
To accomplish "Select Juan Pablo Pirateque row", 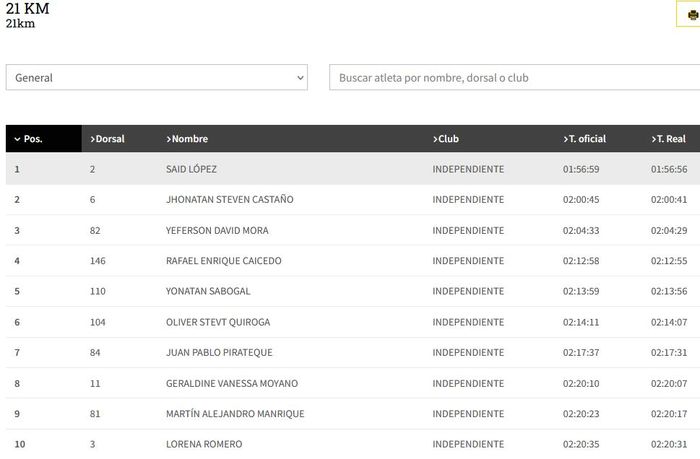I will click(219, 353).
